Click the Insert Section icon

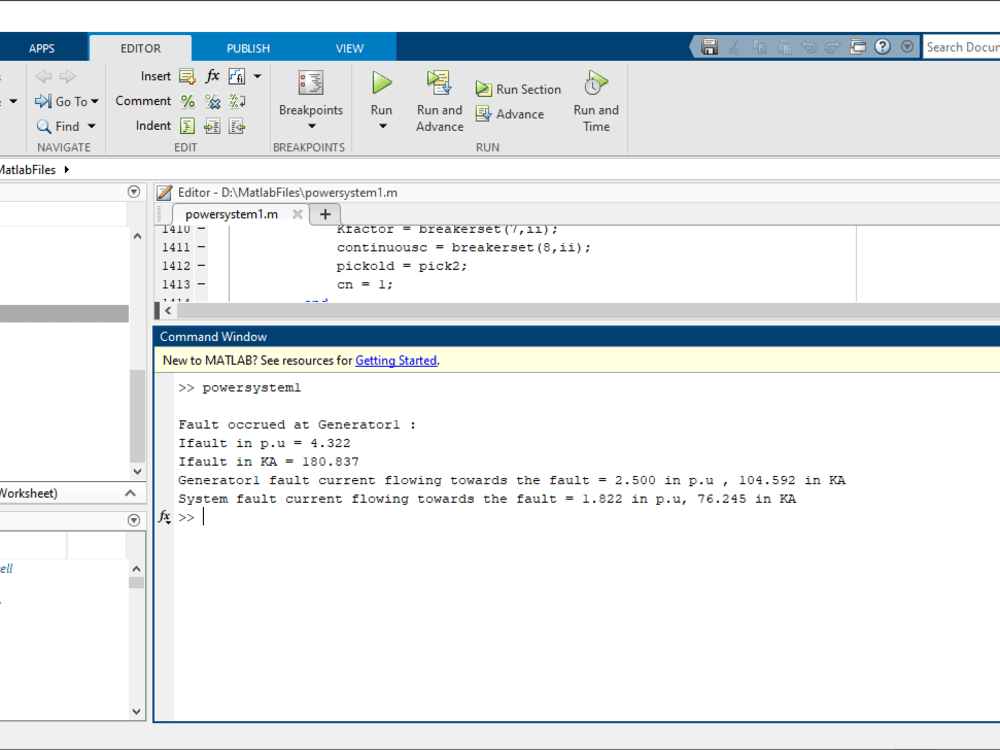coord(187,77)
